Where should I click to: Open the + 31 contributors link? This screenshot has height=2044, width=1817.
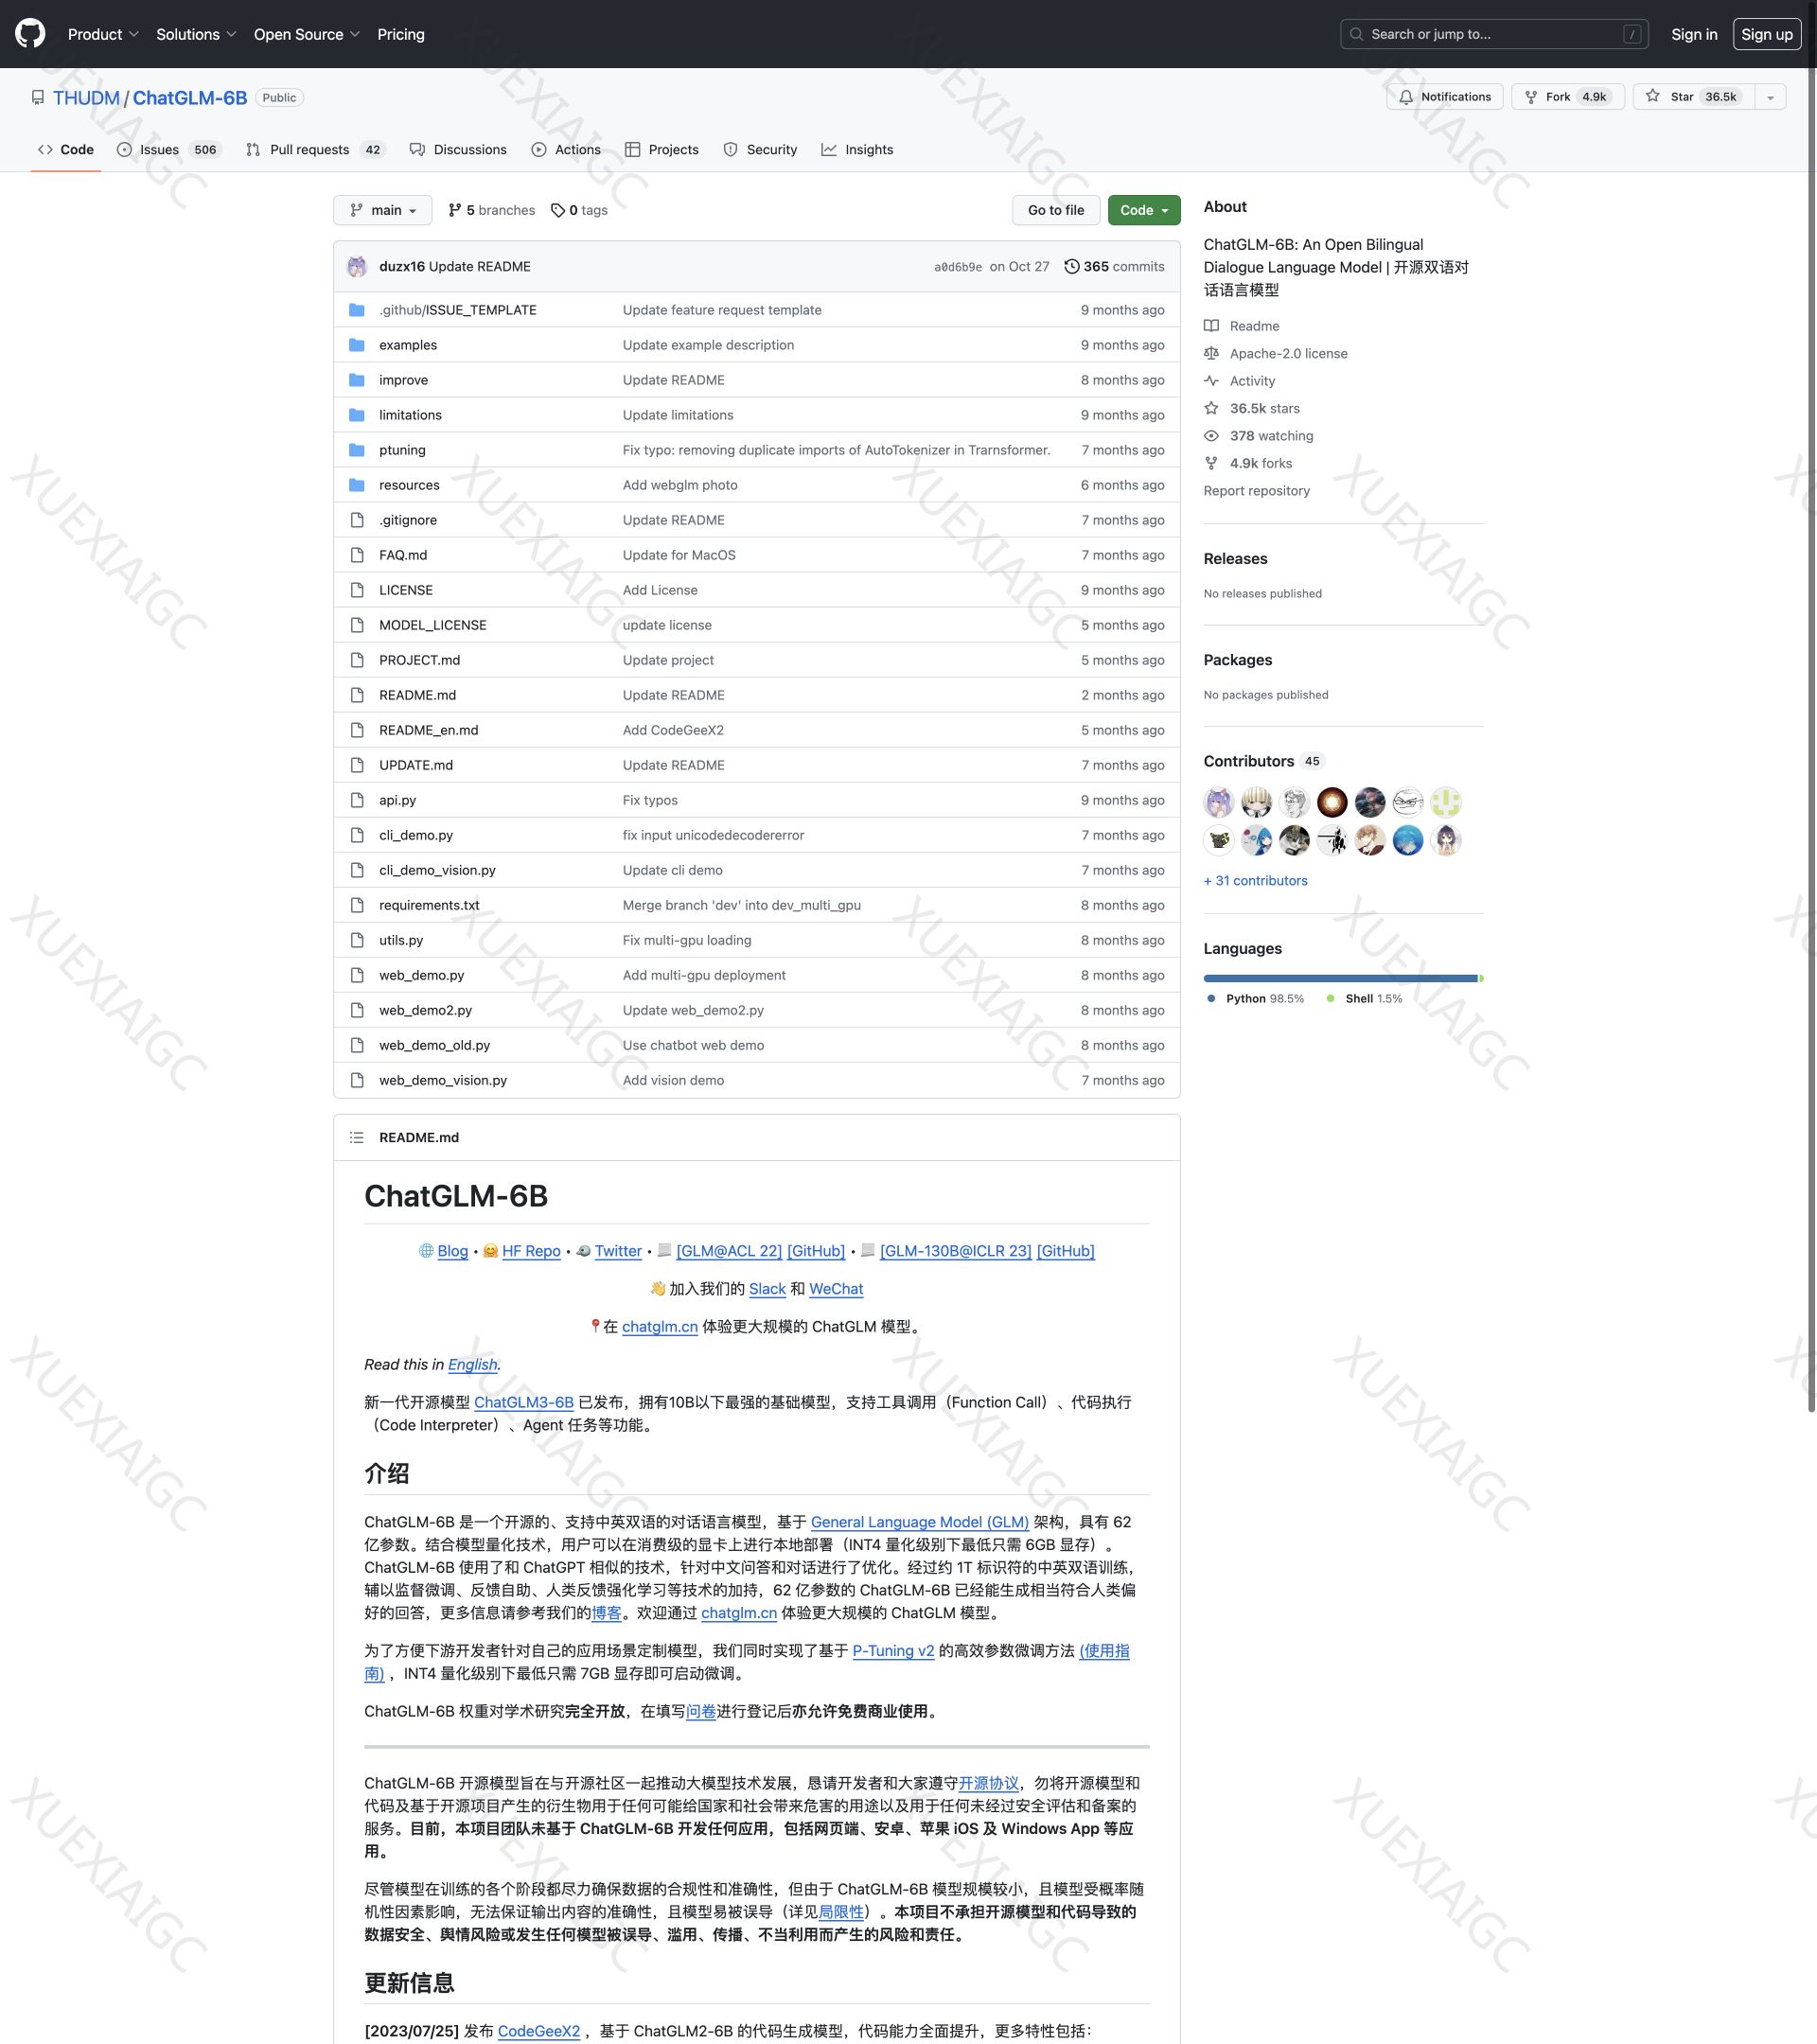[1255, 881]
